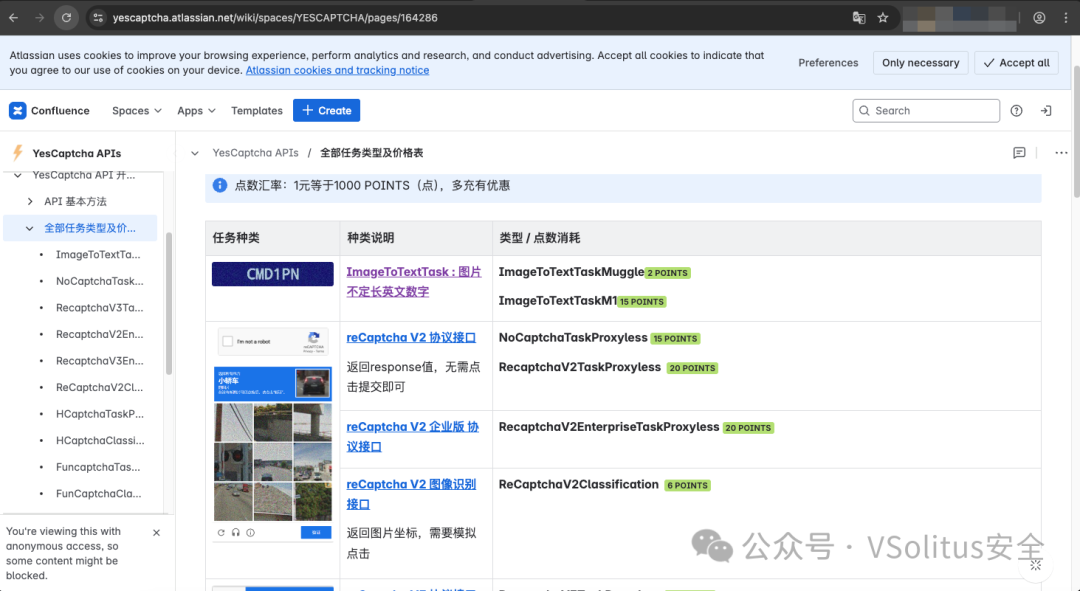This screenshot has height=591, width=1080.
Task: Bookmark this page with star icon
Action: click(883, 18)
